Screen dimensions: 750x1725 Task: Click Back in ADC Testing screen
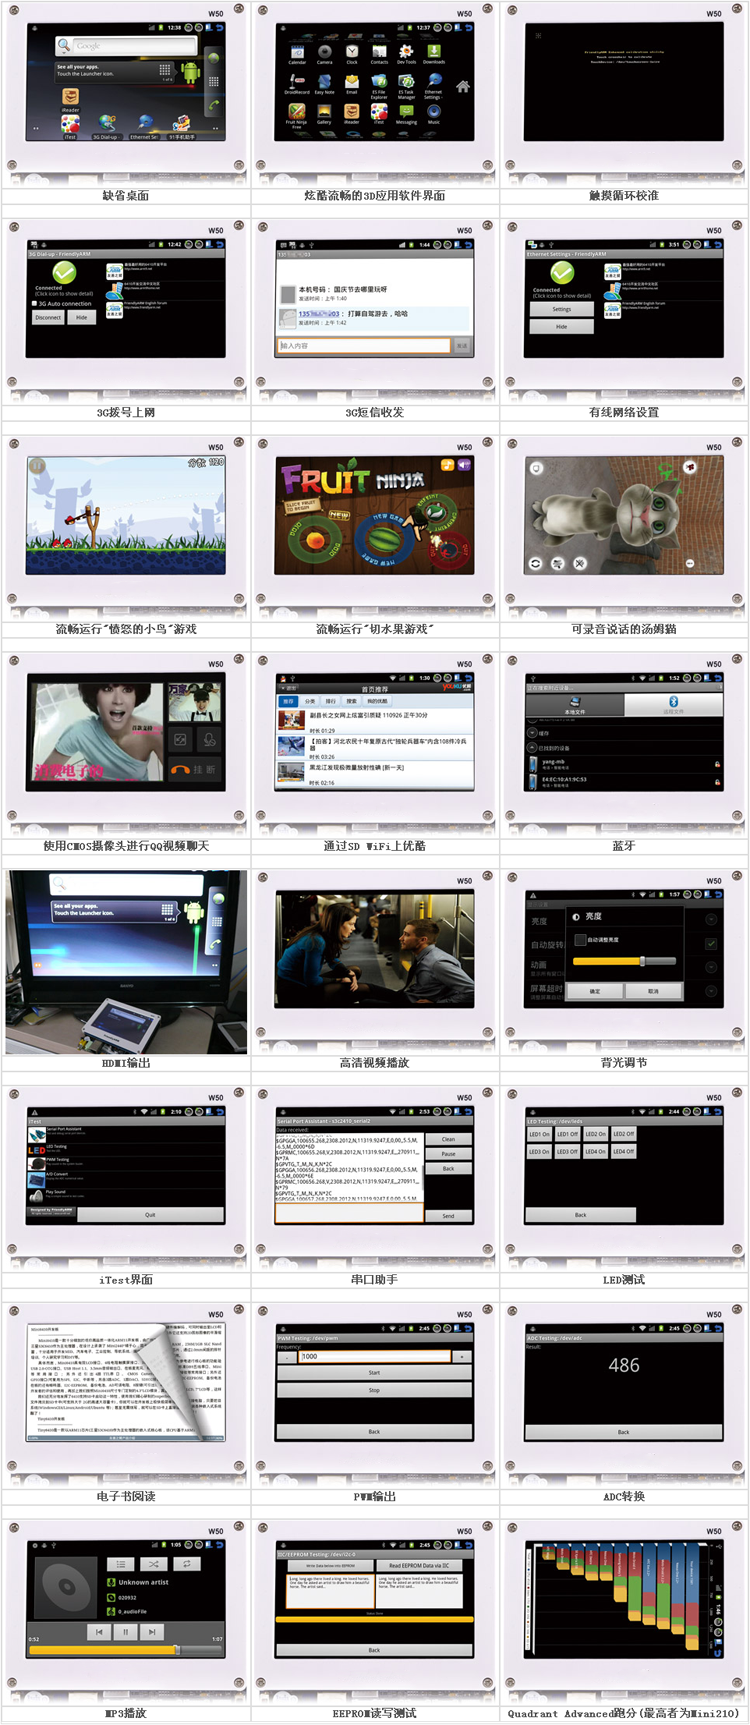(x=623, y=1432)
